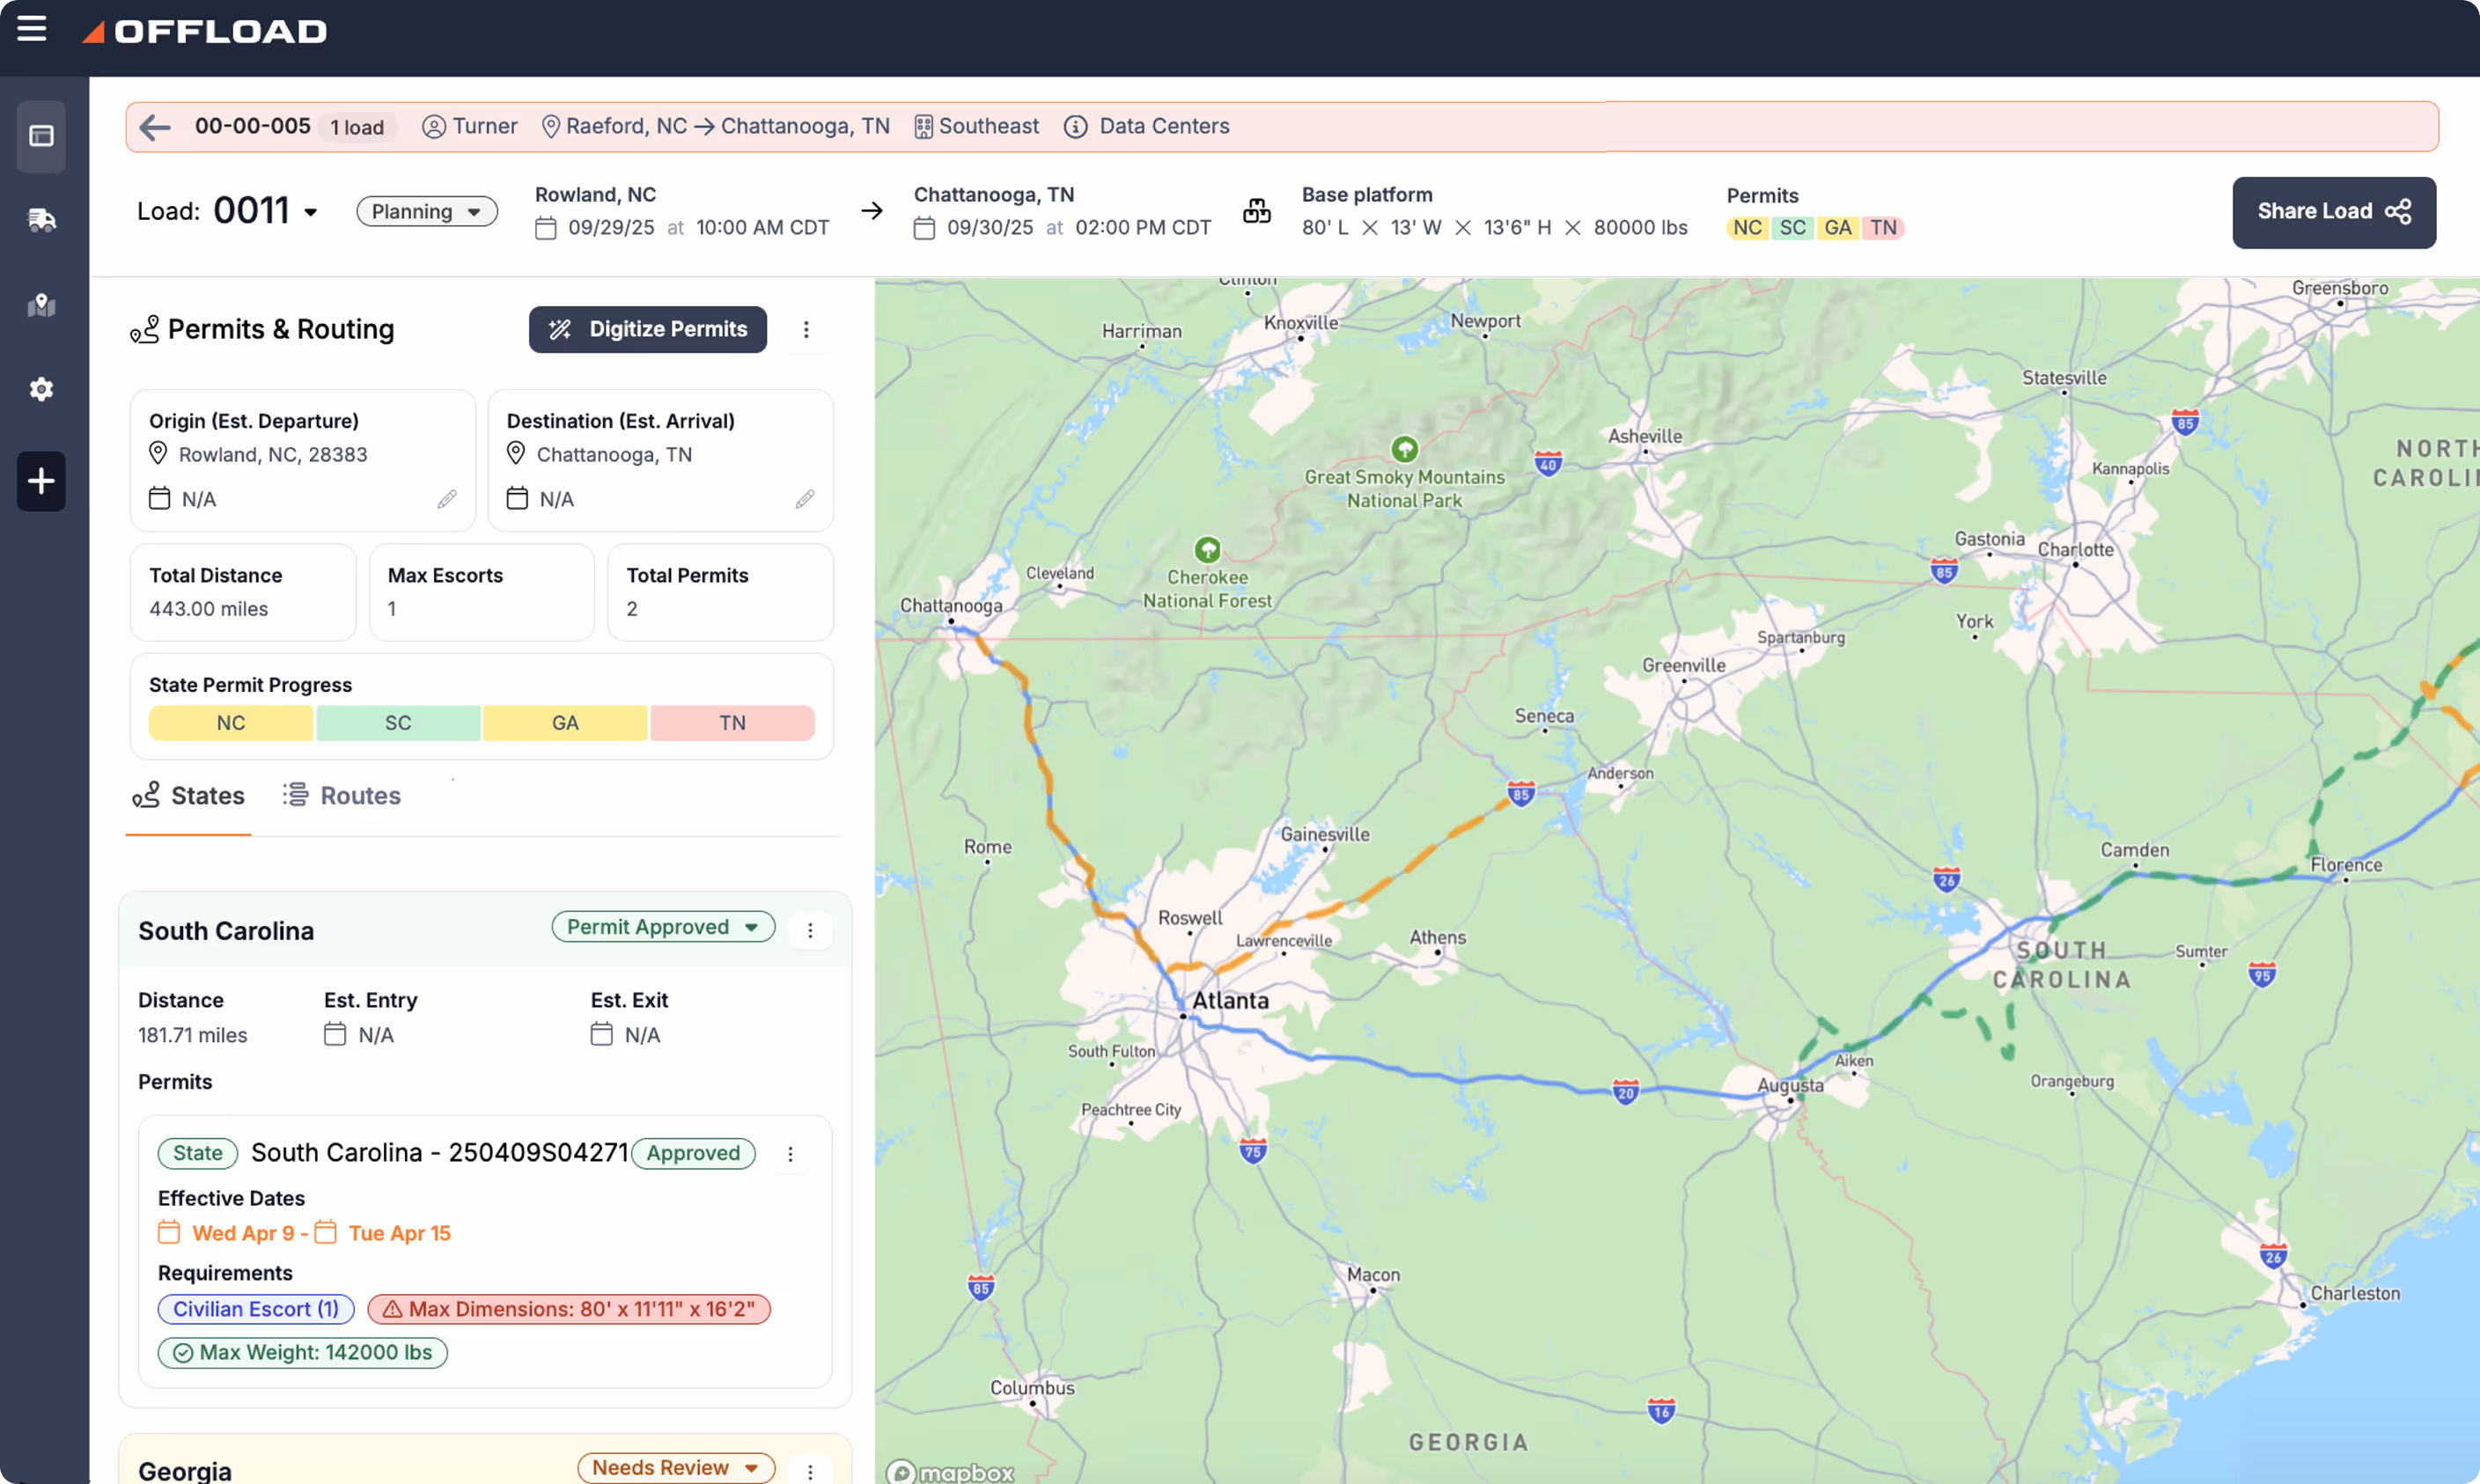
Task: Edit origin departure with pencil icon
Action: (447, 498)
